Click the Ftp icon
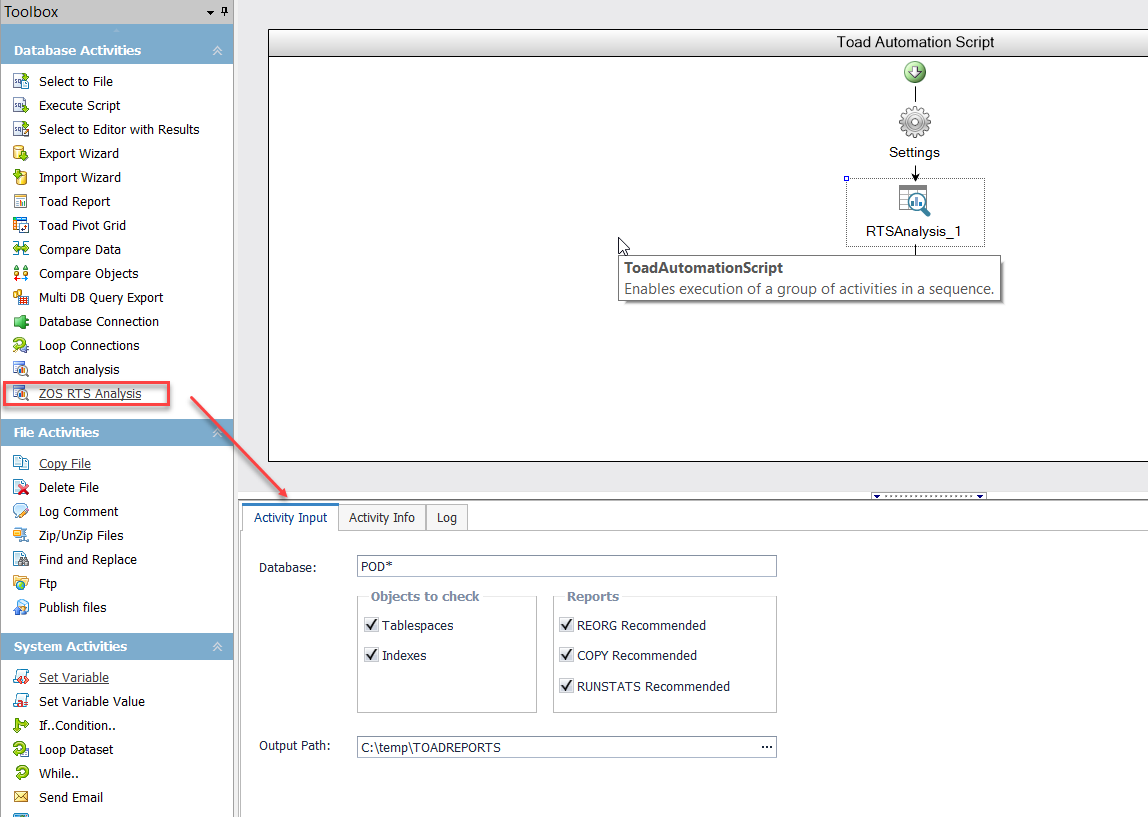Screen dimensions: 1148x817 click(21, 583)
